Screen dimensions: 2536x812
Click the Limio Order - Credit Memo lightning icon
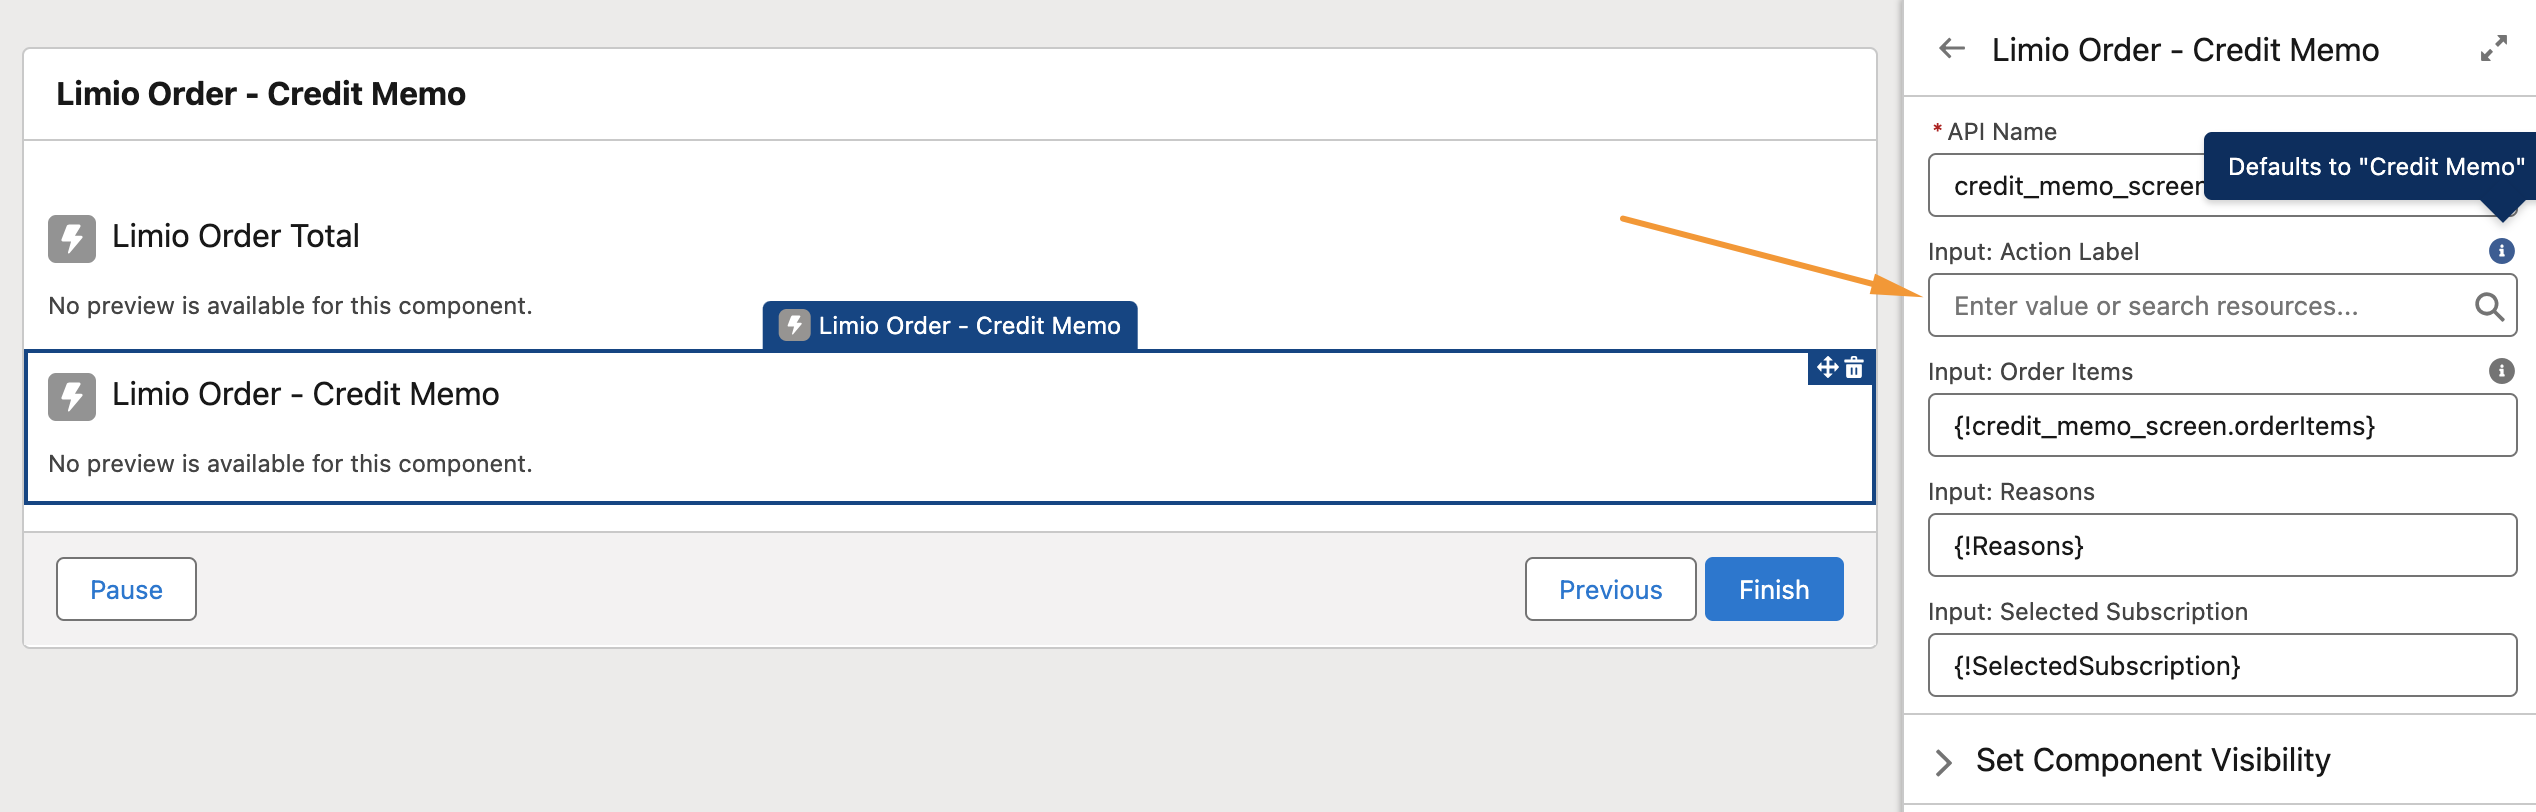[72, 396]
